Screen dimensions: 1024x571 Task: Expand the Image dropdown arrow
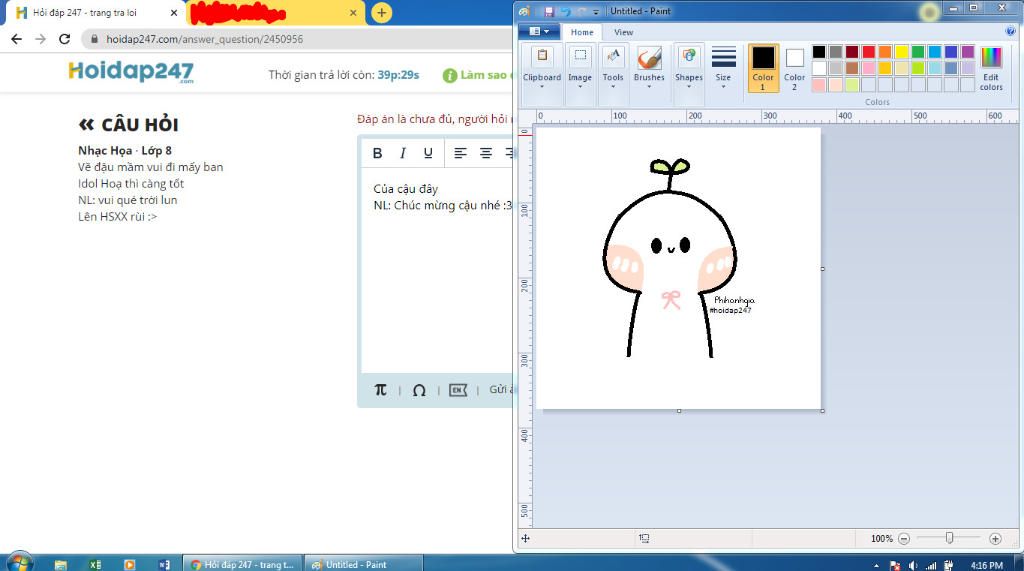coord(580,86)
